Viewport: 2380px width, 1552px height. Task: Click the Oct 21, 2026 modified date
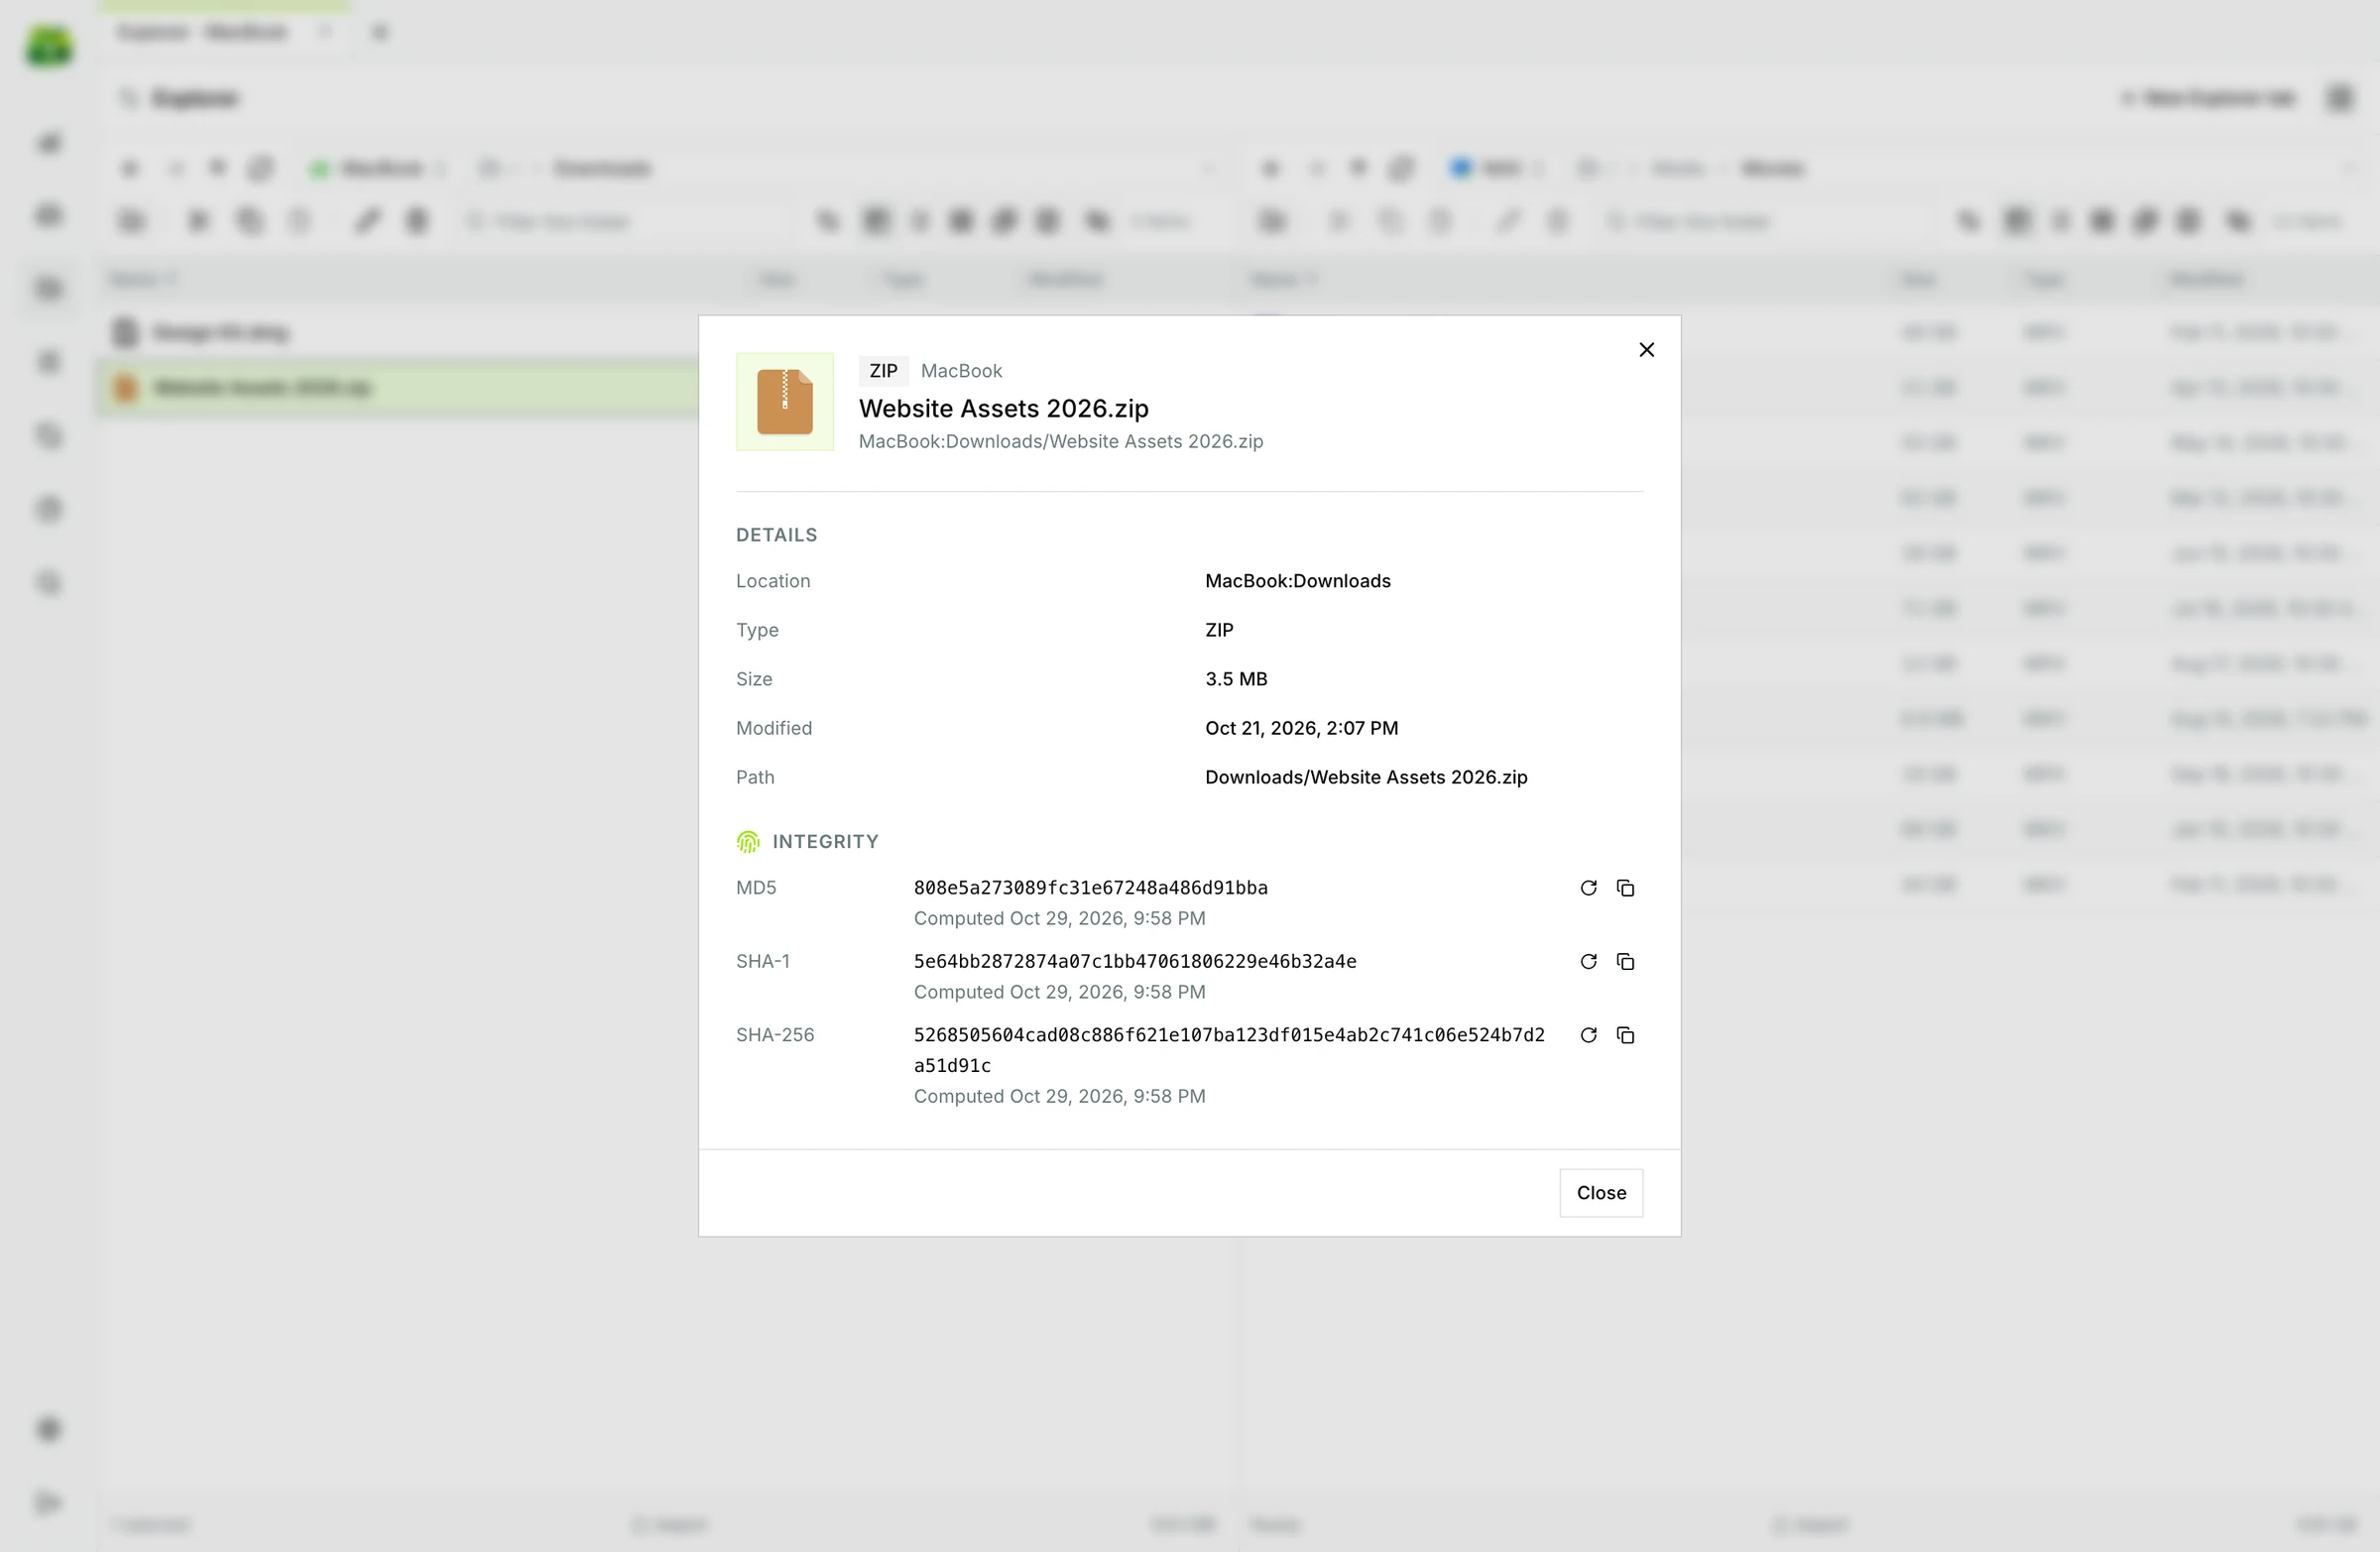[1301, 728]
